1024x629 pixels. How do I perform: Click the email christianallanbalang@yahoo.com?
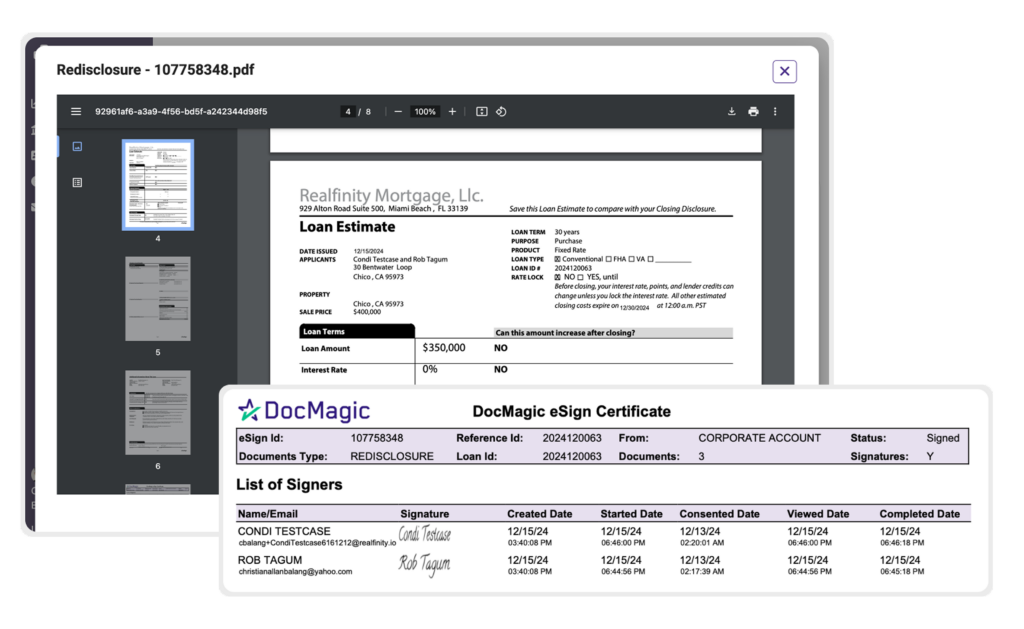tap(295, 572)
